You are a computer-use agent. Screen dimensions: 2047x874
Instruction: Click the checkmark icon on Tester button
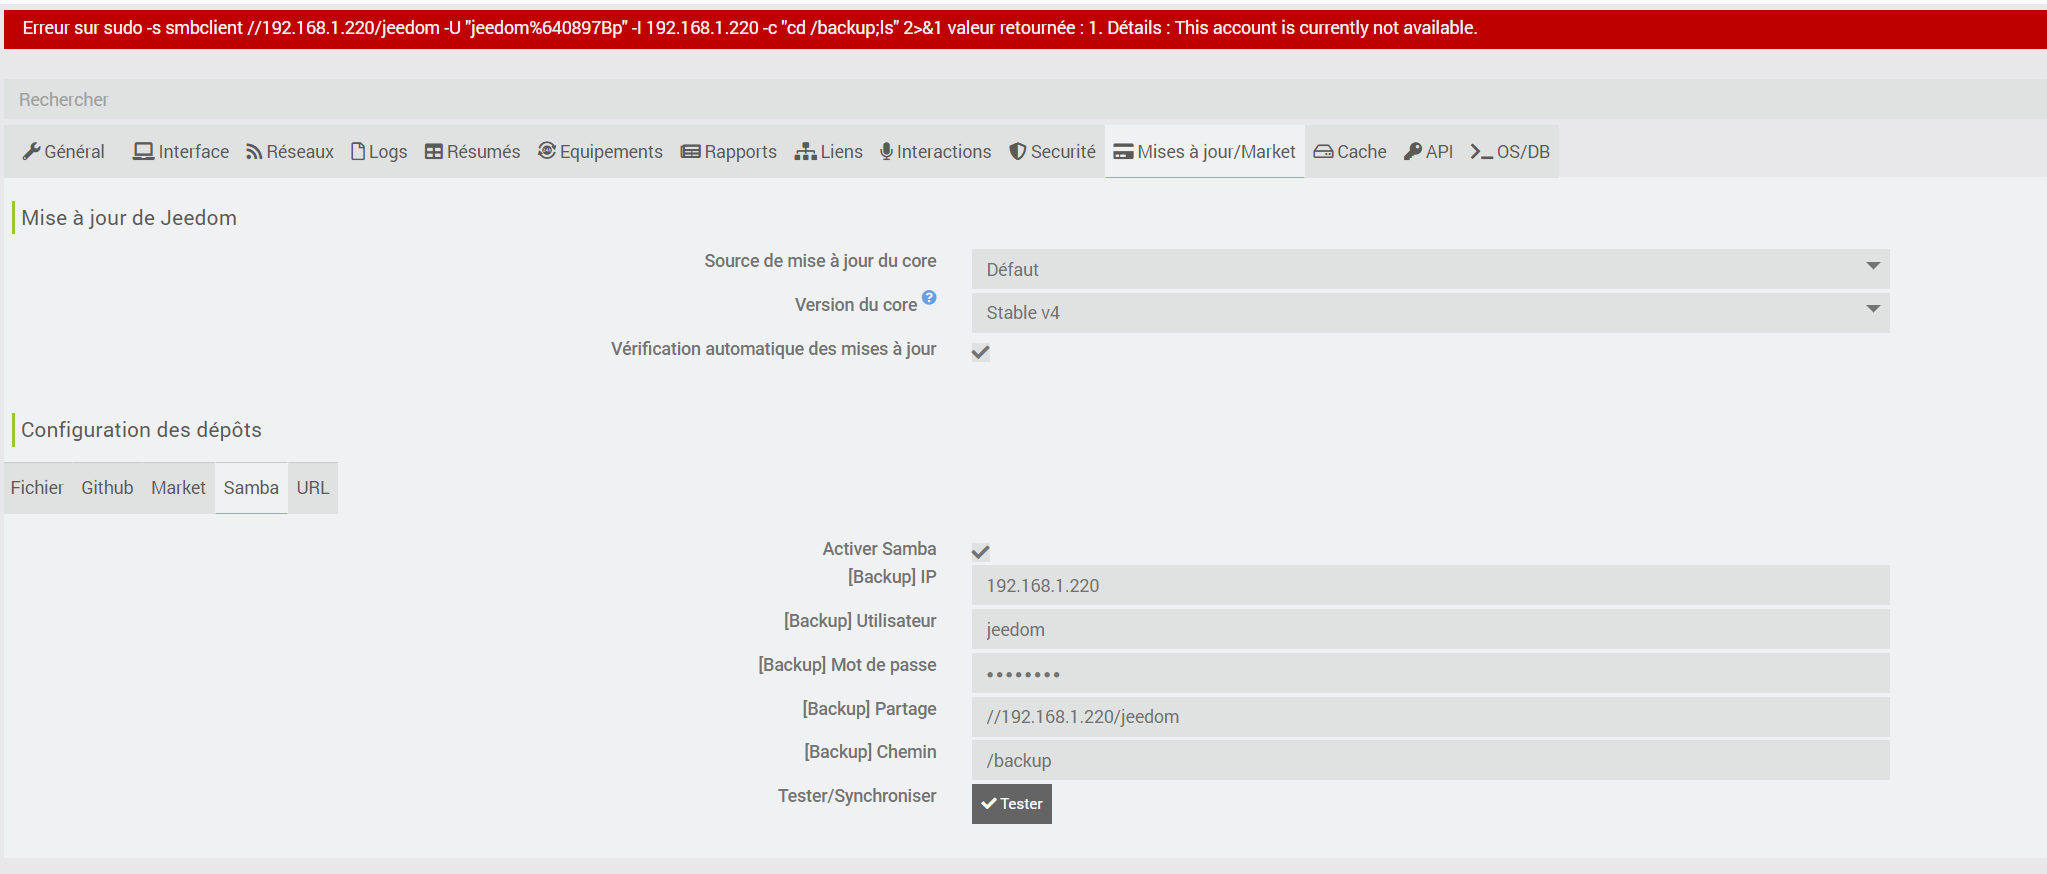click(989, 804)
